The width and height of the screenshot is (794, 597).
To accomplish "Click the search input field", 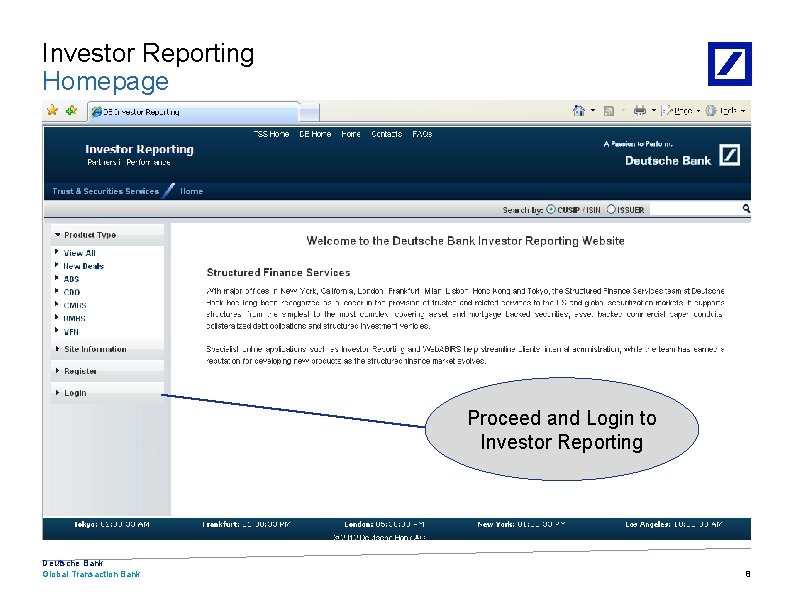I will [695, 209].
